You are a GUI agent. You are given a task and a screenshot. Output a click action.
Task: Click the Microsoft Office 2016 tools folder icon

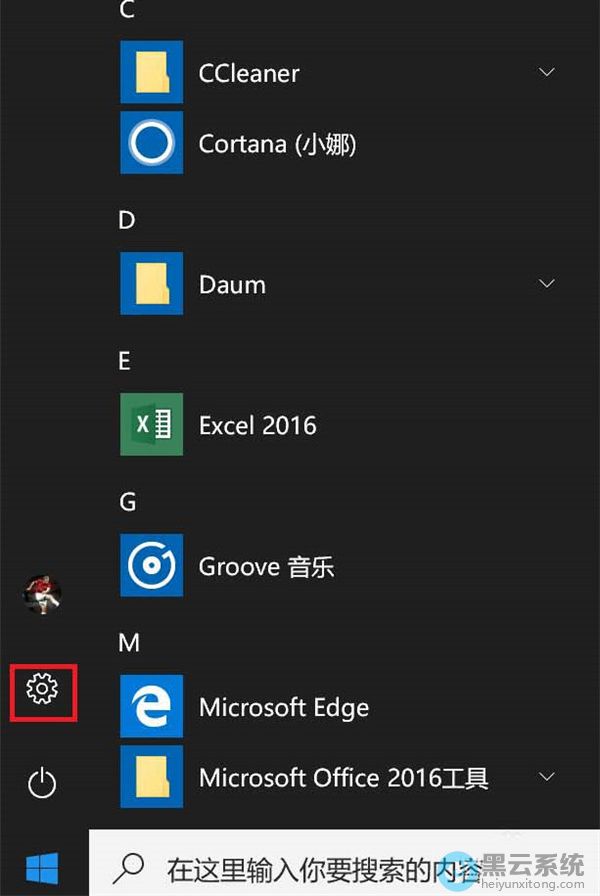coord(151,777)
